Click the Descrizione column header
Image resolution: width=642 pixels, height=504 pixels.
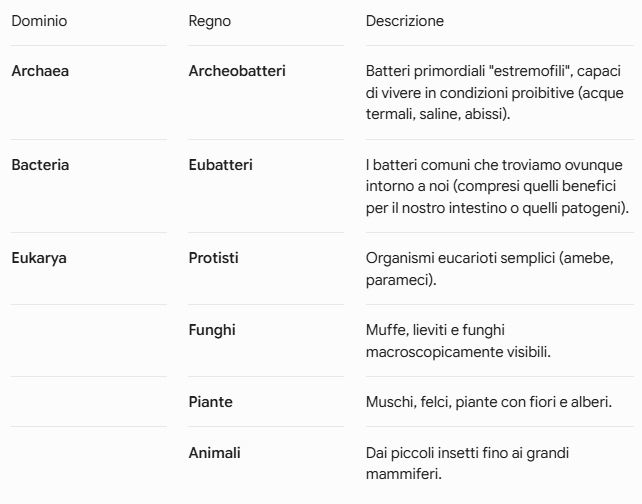click(405, 21)
